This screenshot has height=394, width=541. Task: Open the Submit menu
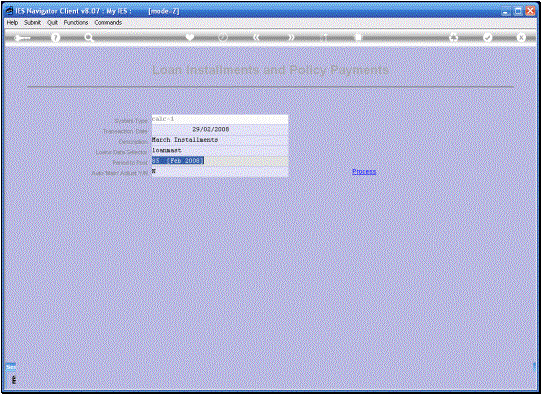(x=32, y=22)
